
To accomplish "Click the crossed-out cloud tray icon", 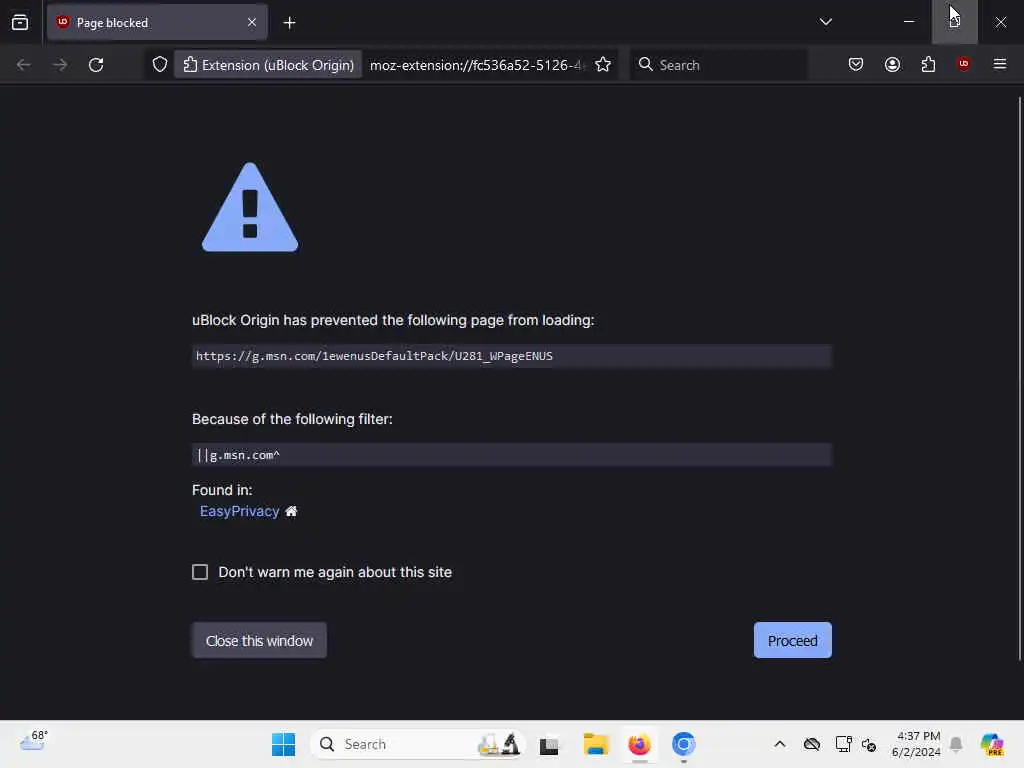I will [x=812, y=744].
